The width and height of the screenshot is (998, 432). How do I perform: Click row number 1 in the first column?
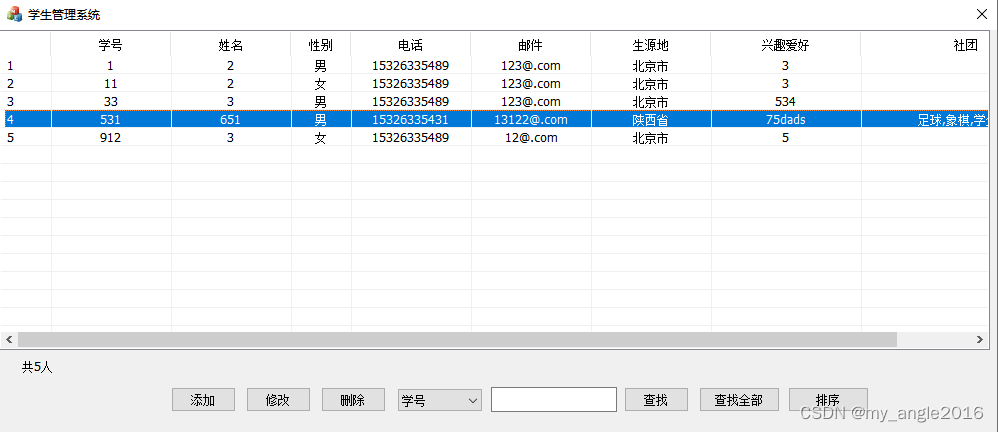click(10, 66)
